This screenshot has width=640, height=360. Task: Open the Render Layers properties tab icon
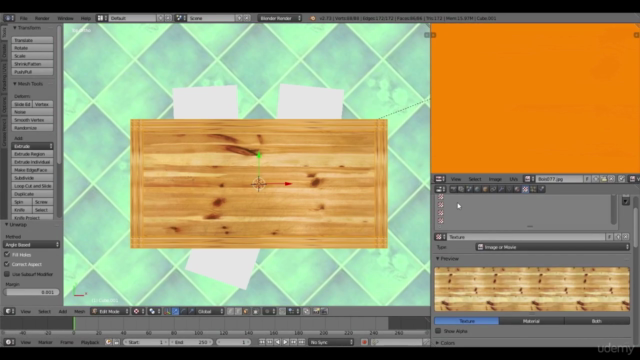[461, 189]
